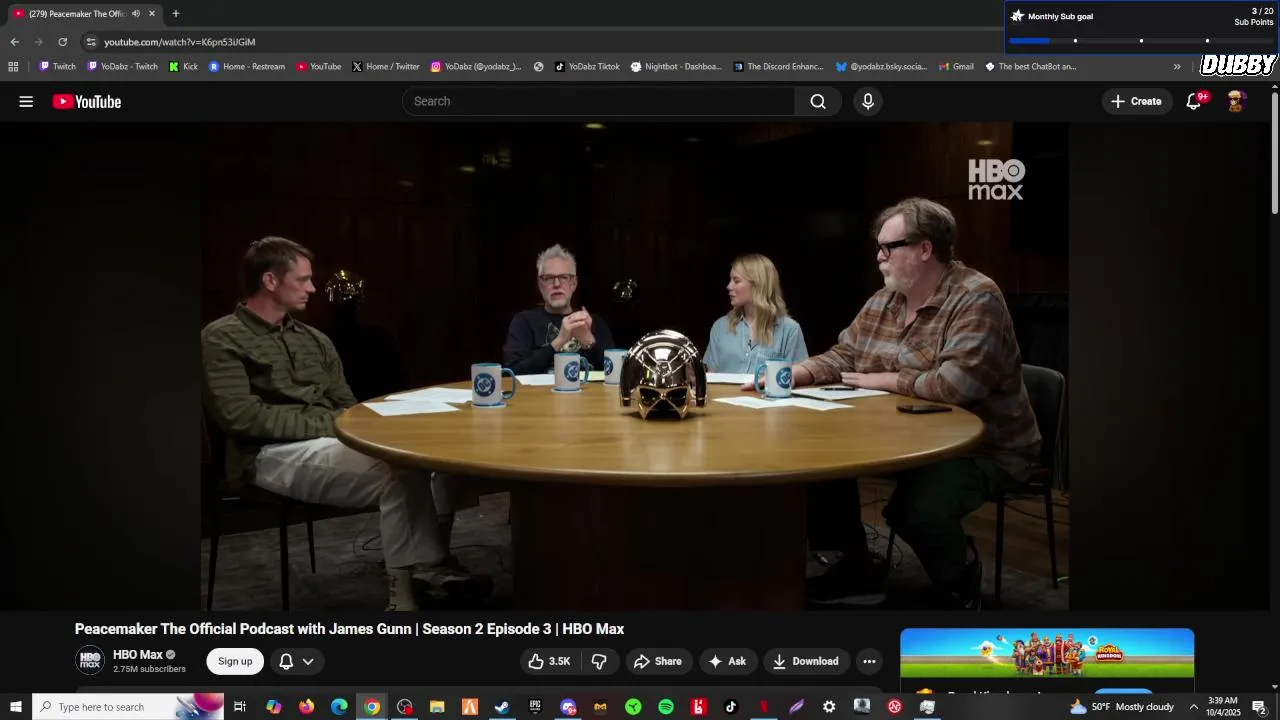Open Nightbot Dashboard bookmark
The width and height of the screenshot is (1280, 720).
tap(676, 67)
